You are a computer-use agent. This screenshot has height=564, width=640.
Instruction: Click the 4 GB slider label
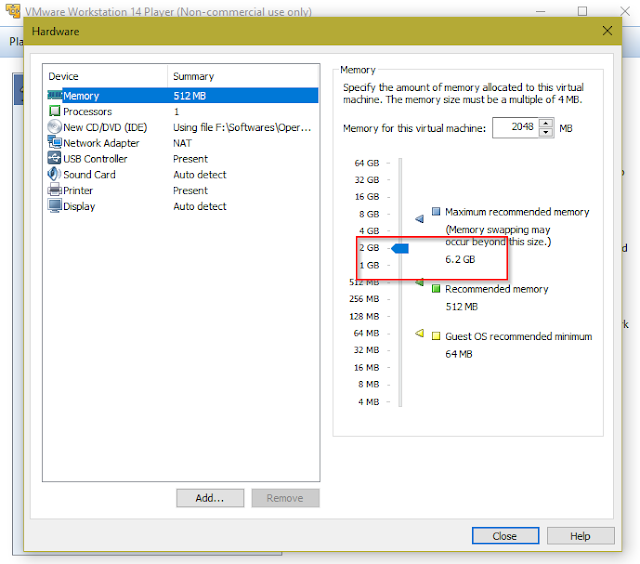(369, 231)
